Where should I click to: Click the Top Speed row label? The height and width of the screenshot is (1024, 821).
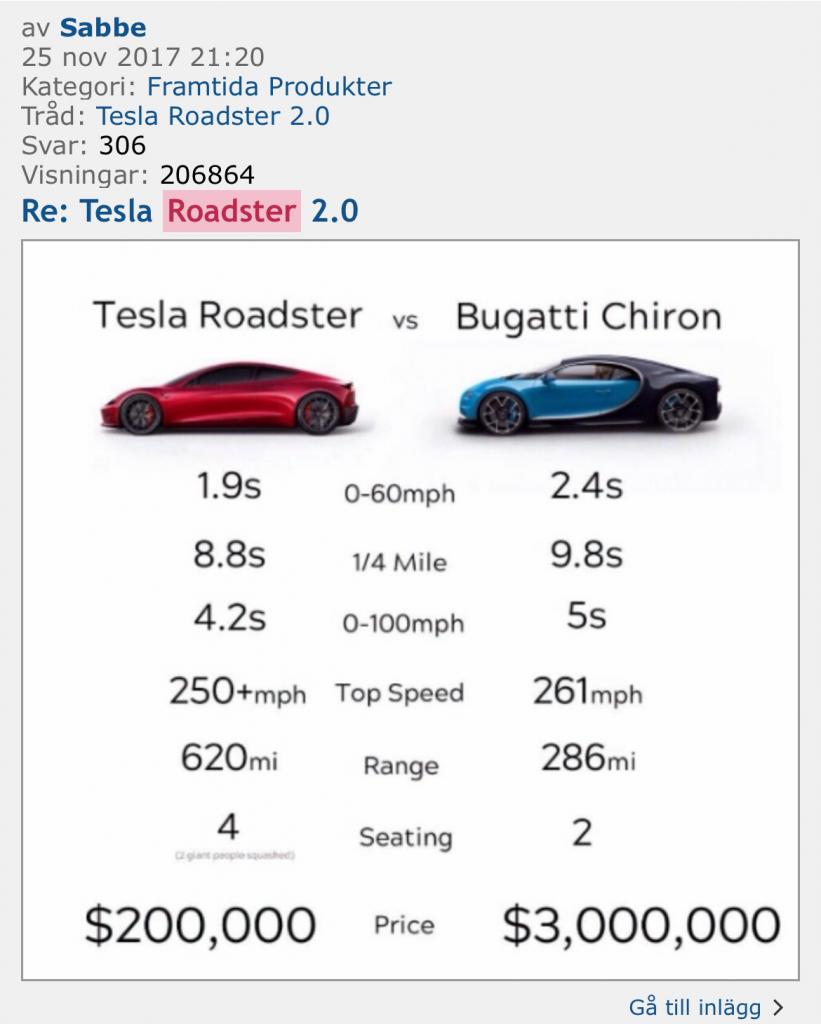tap(400, 693)
